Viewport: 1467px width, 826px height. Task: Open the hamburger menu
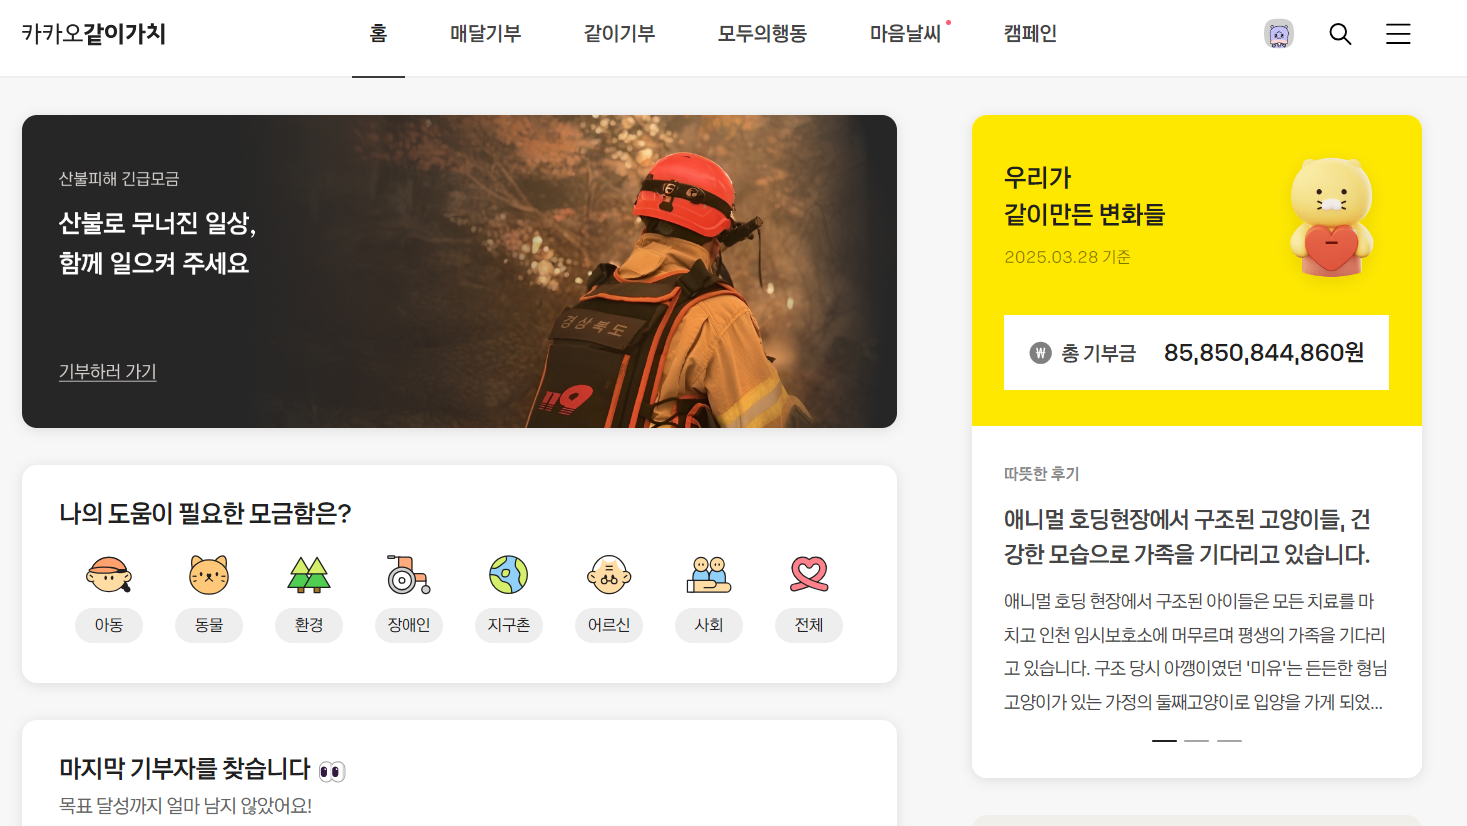(x=1397, y=33)
